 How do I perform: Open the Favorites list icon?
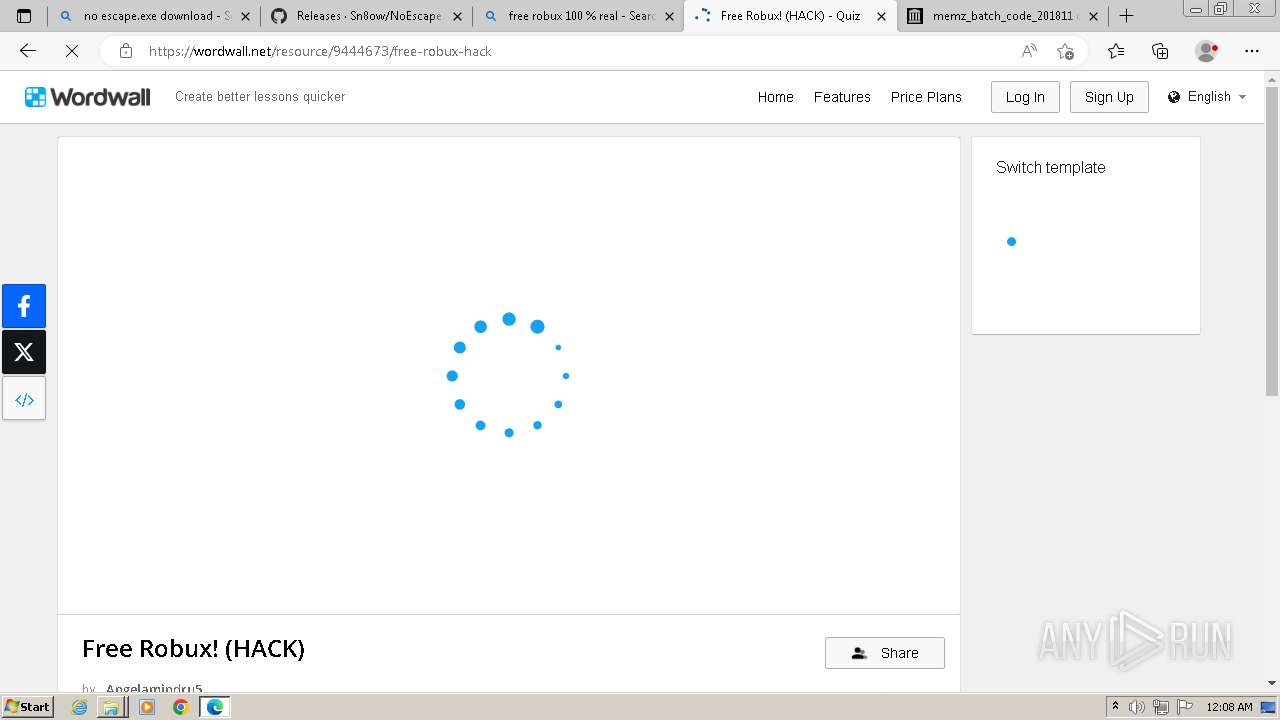tap(1116, 51)
